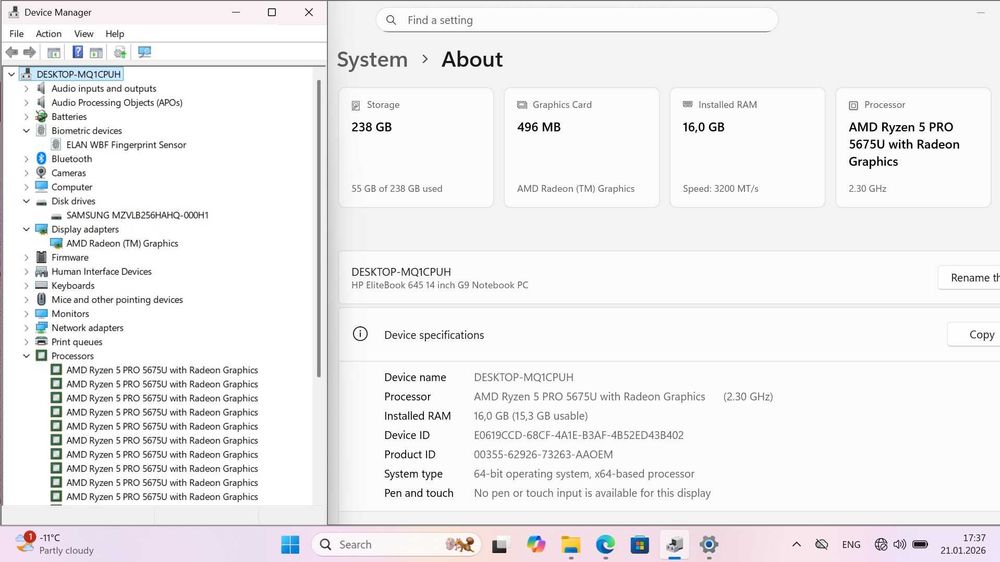Viewport: 1000px width, 562px height.
Task: Click the volume icon in system tray
Action: click(899, 544)
